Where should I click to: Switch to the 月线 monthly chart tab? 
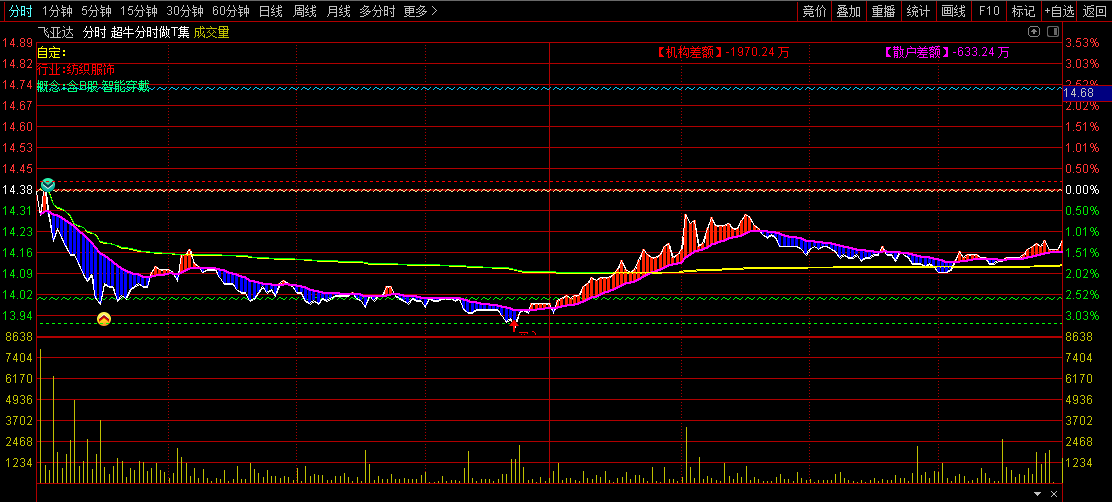338,11
